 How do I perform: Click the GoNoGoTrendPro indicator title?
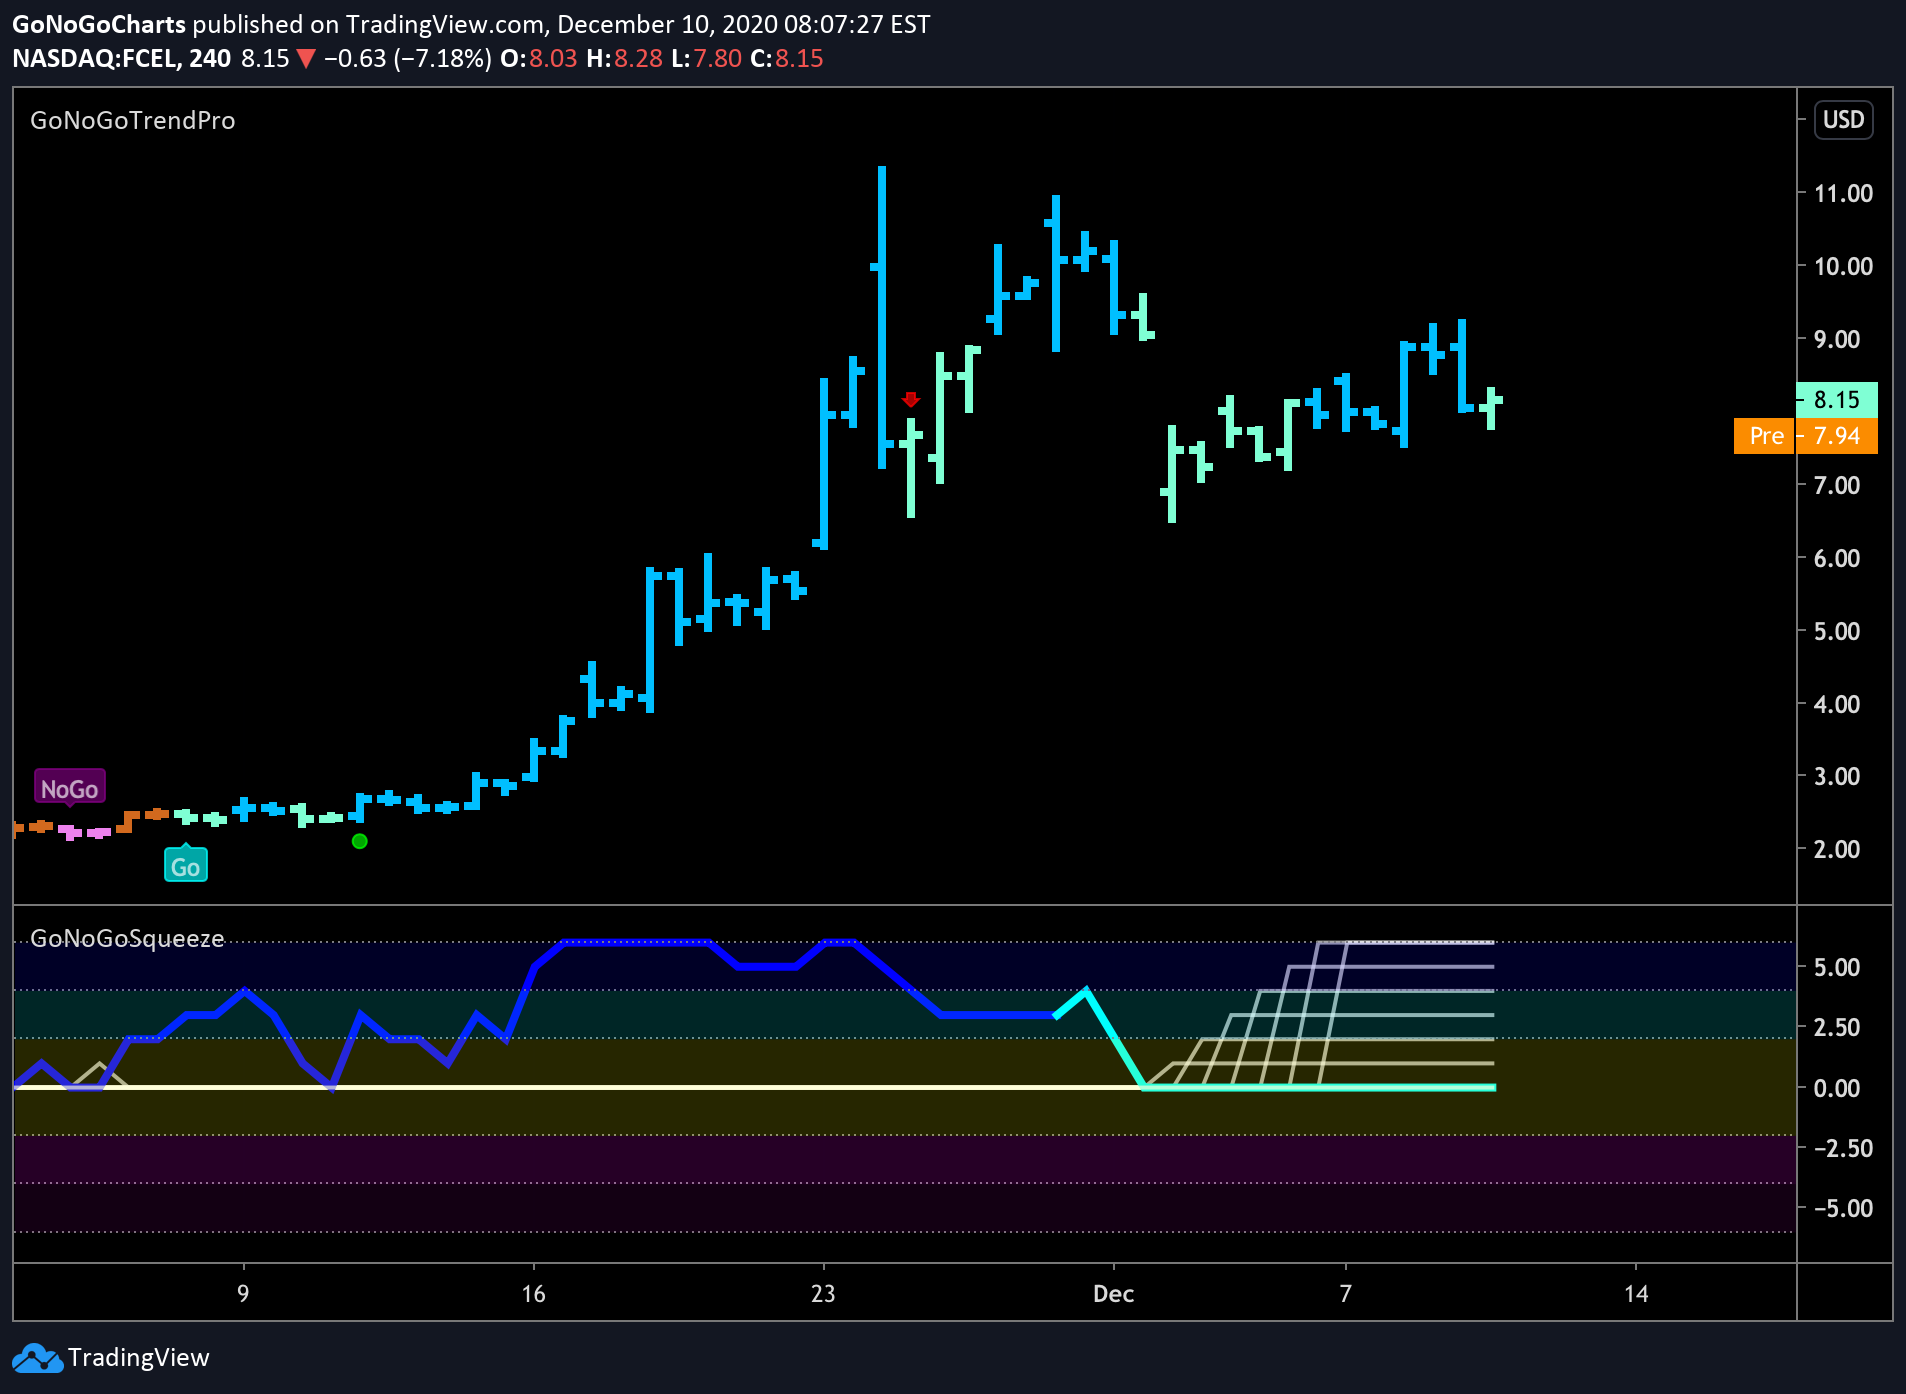point(133,121)
